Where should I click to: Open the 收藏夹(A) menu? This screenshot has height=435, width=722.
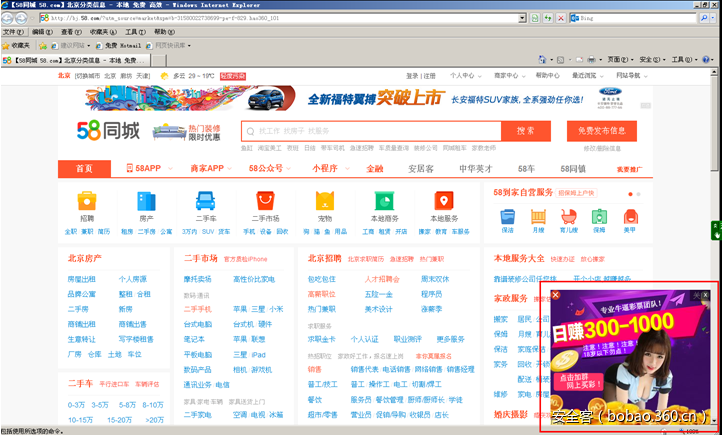click(98, 32)
